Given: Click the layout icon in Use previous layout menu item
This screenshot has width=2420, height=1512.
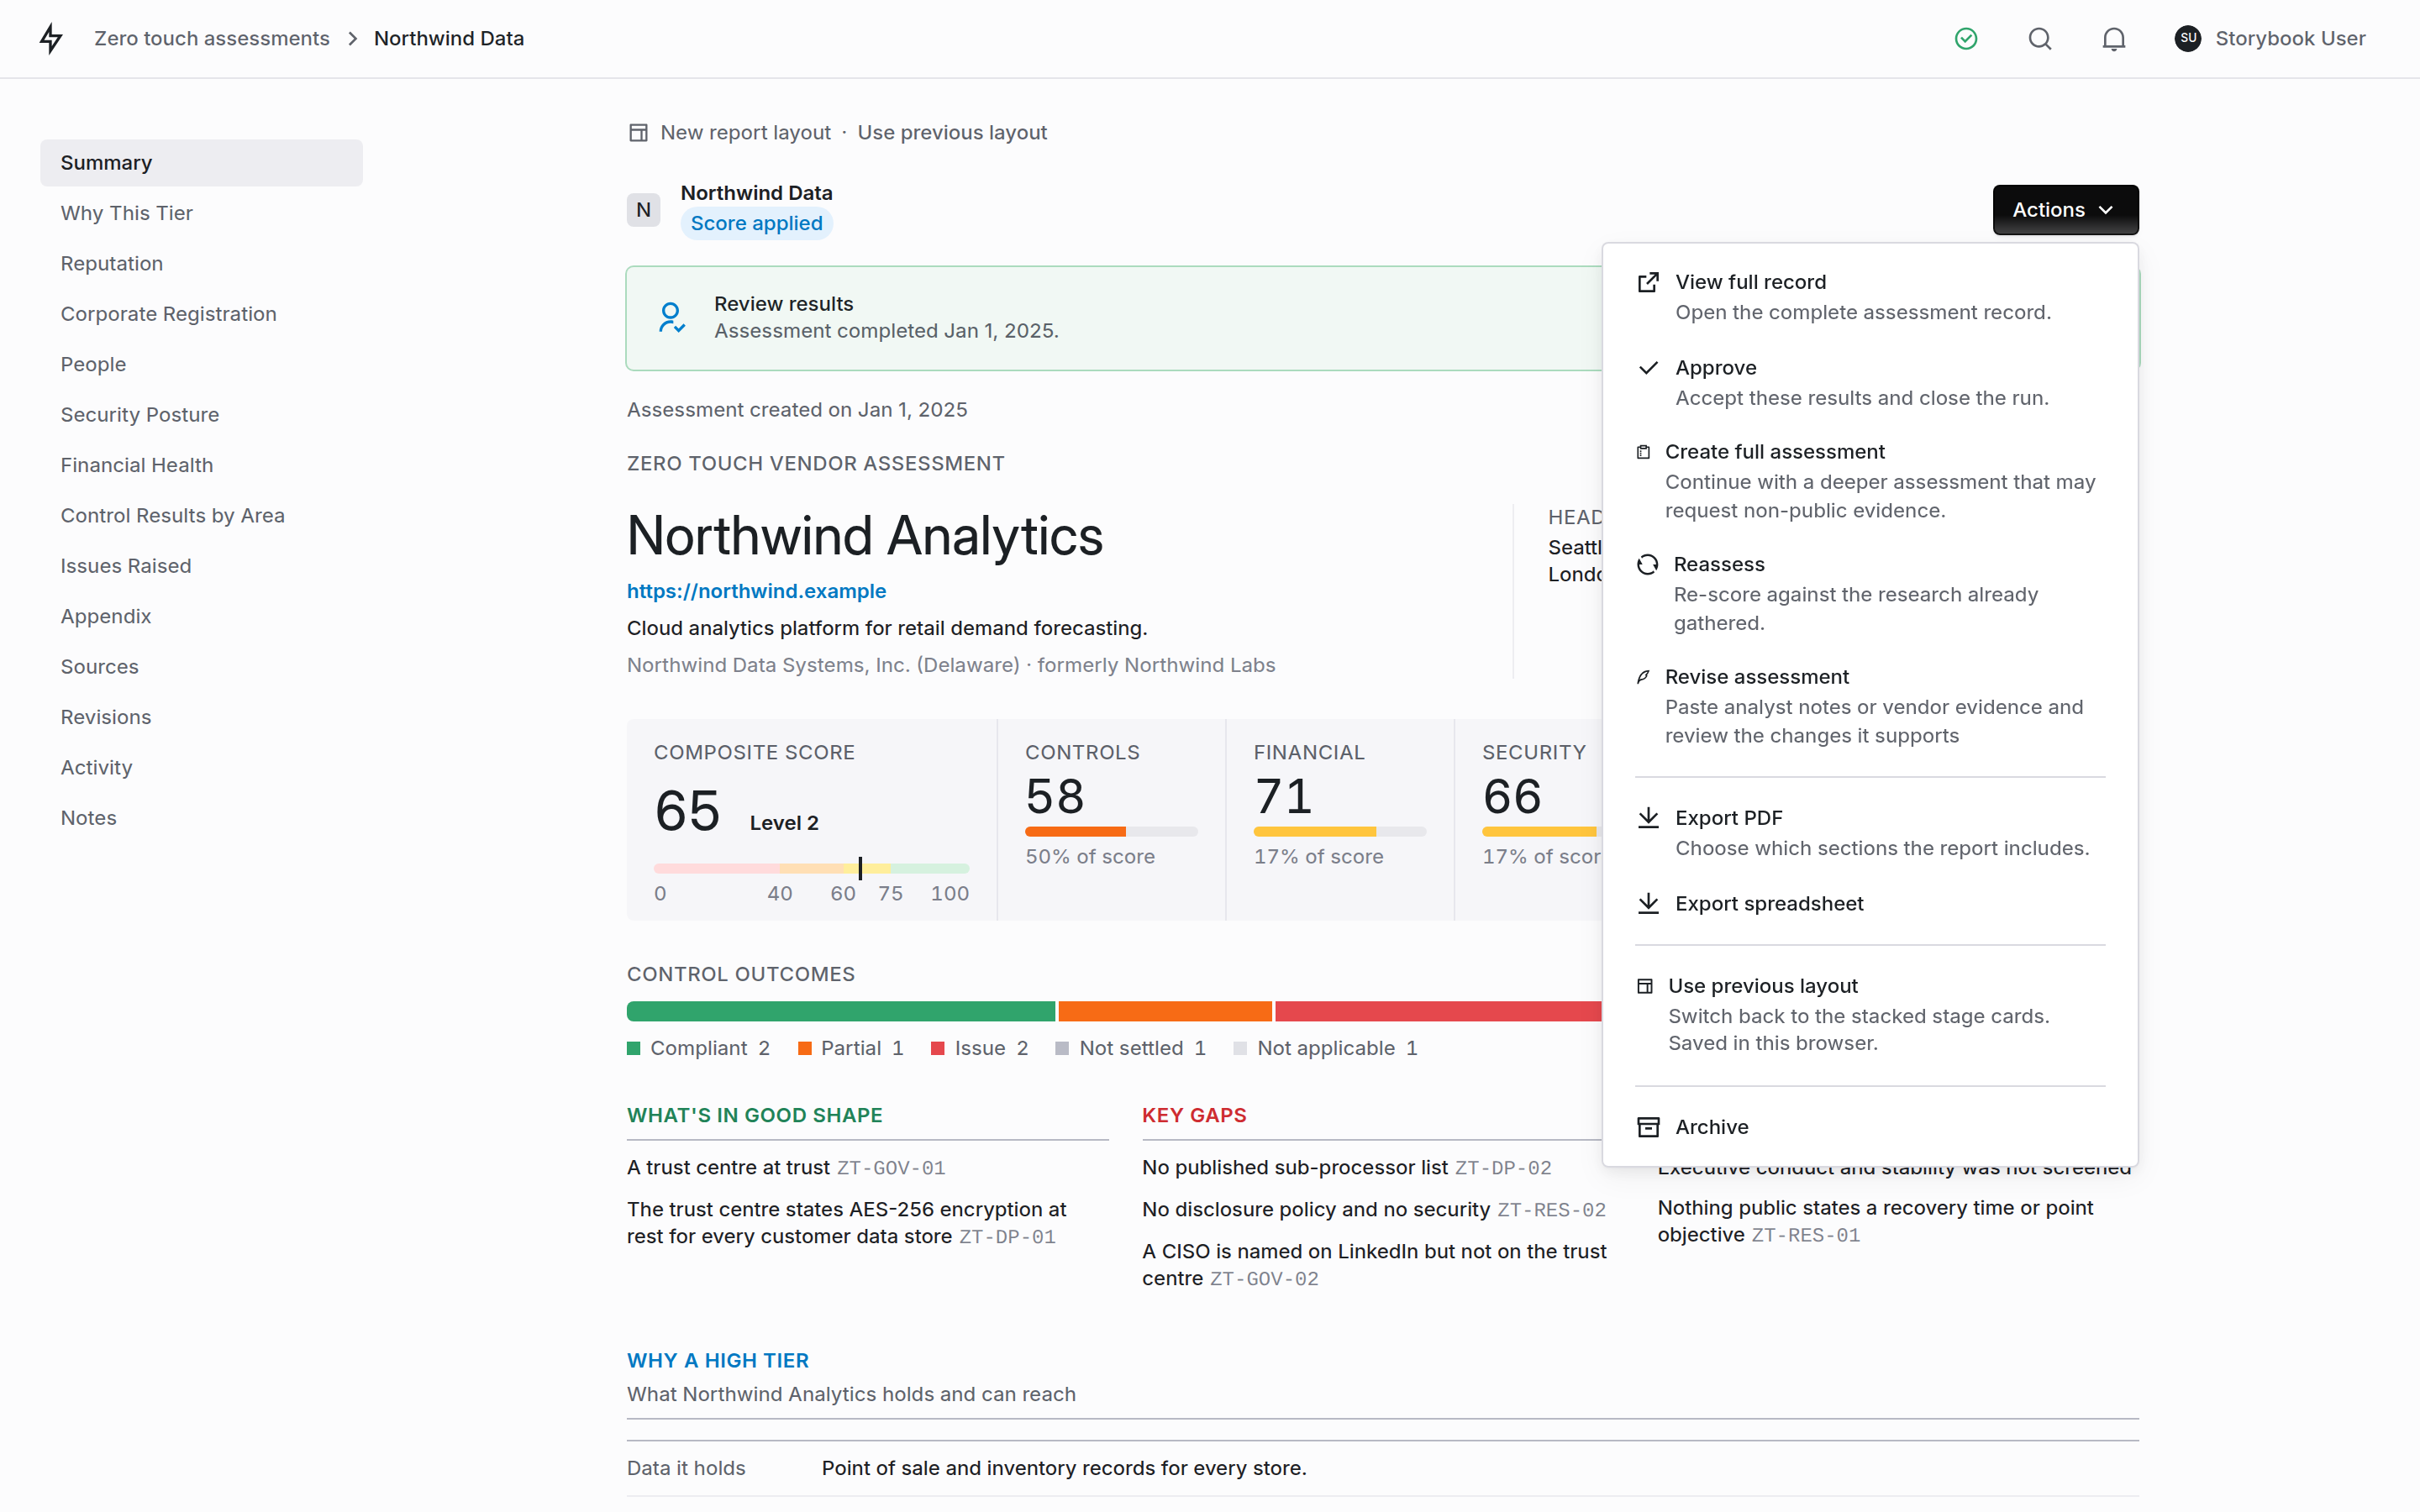Looking at the screenshot, I should (x=1645, y=986).
